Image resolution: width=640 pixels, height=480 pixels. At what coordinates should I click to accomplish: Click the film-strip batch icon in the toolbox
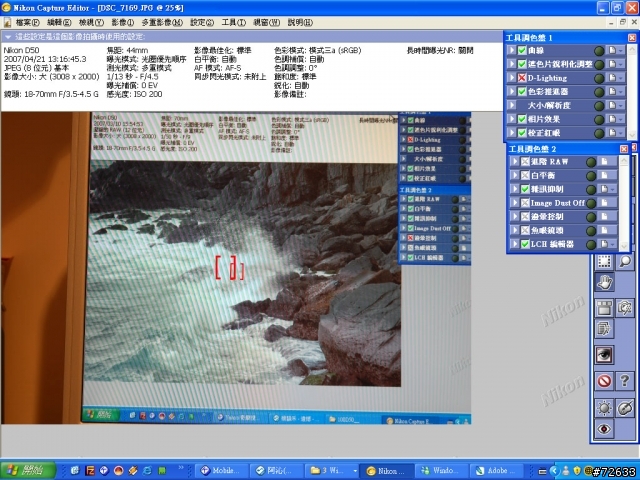coord(604,308)
